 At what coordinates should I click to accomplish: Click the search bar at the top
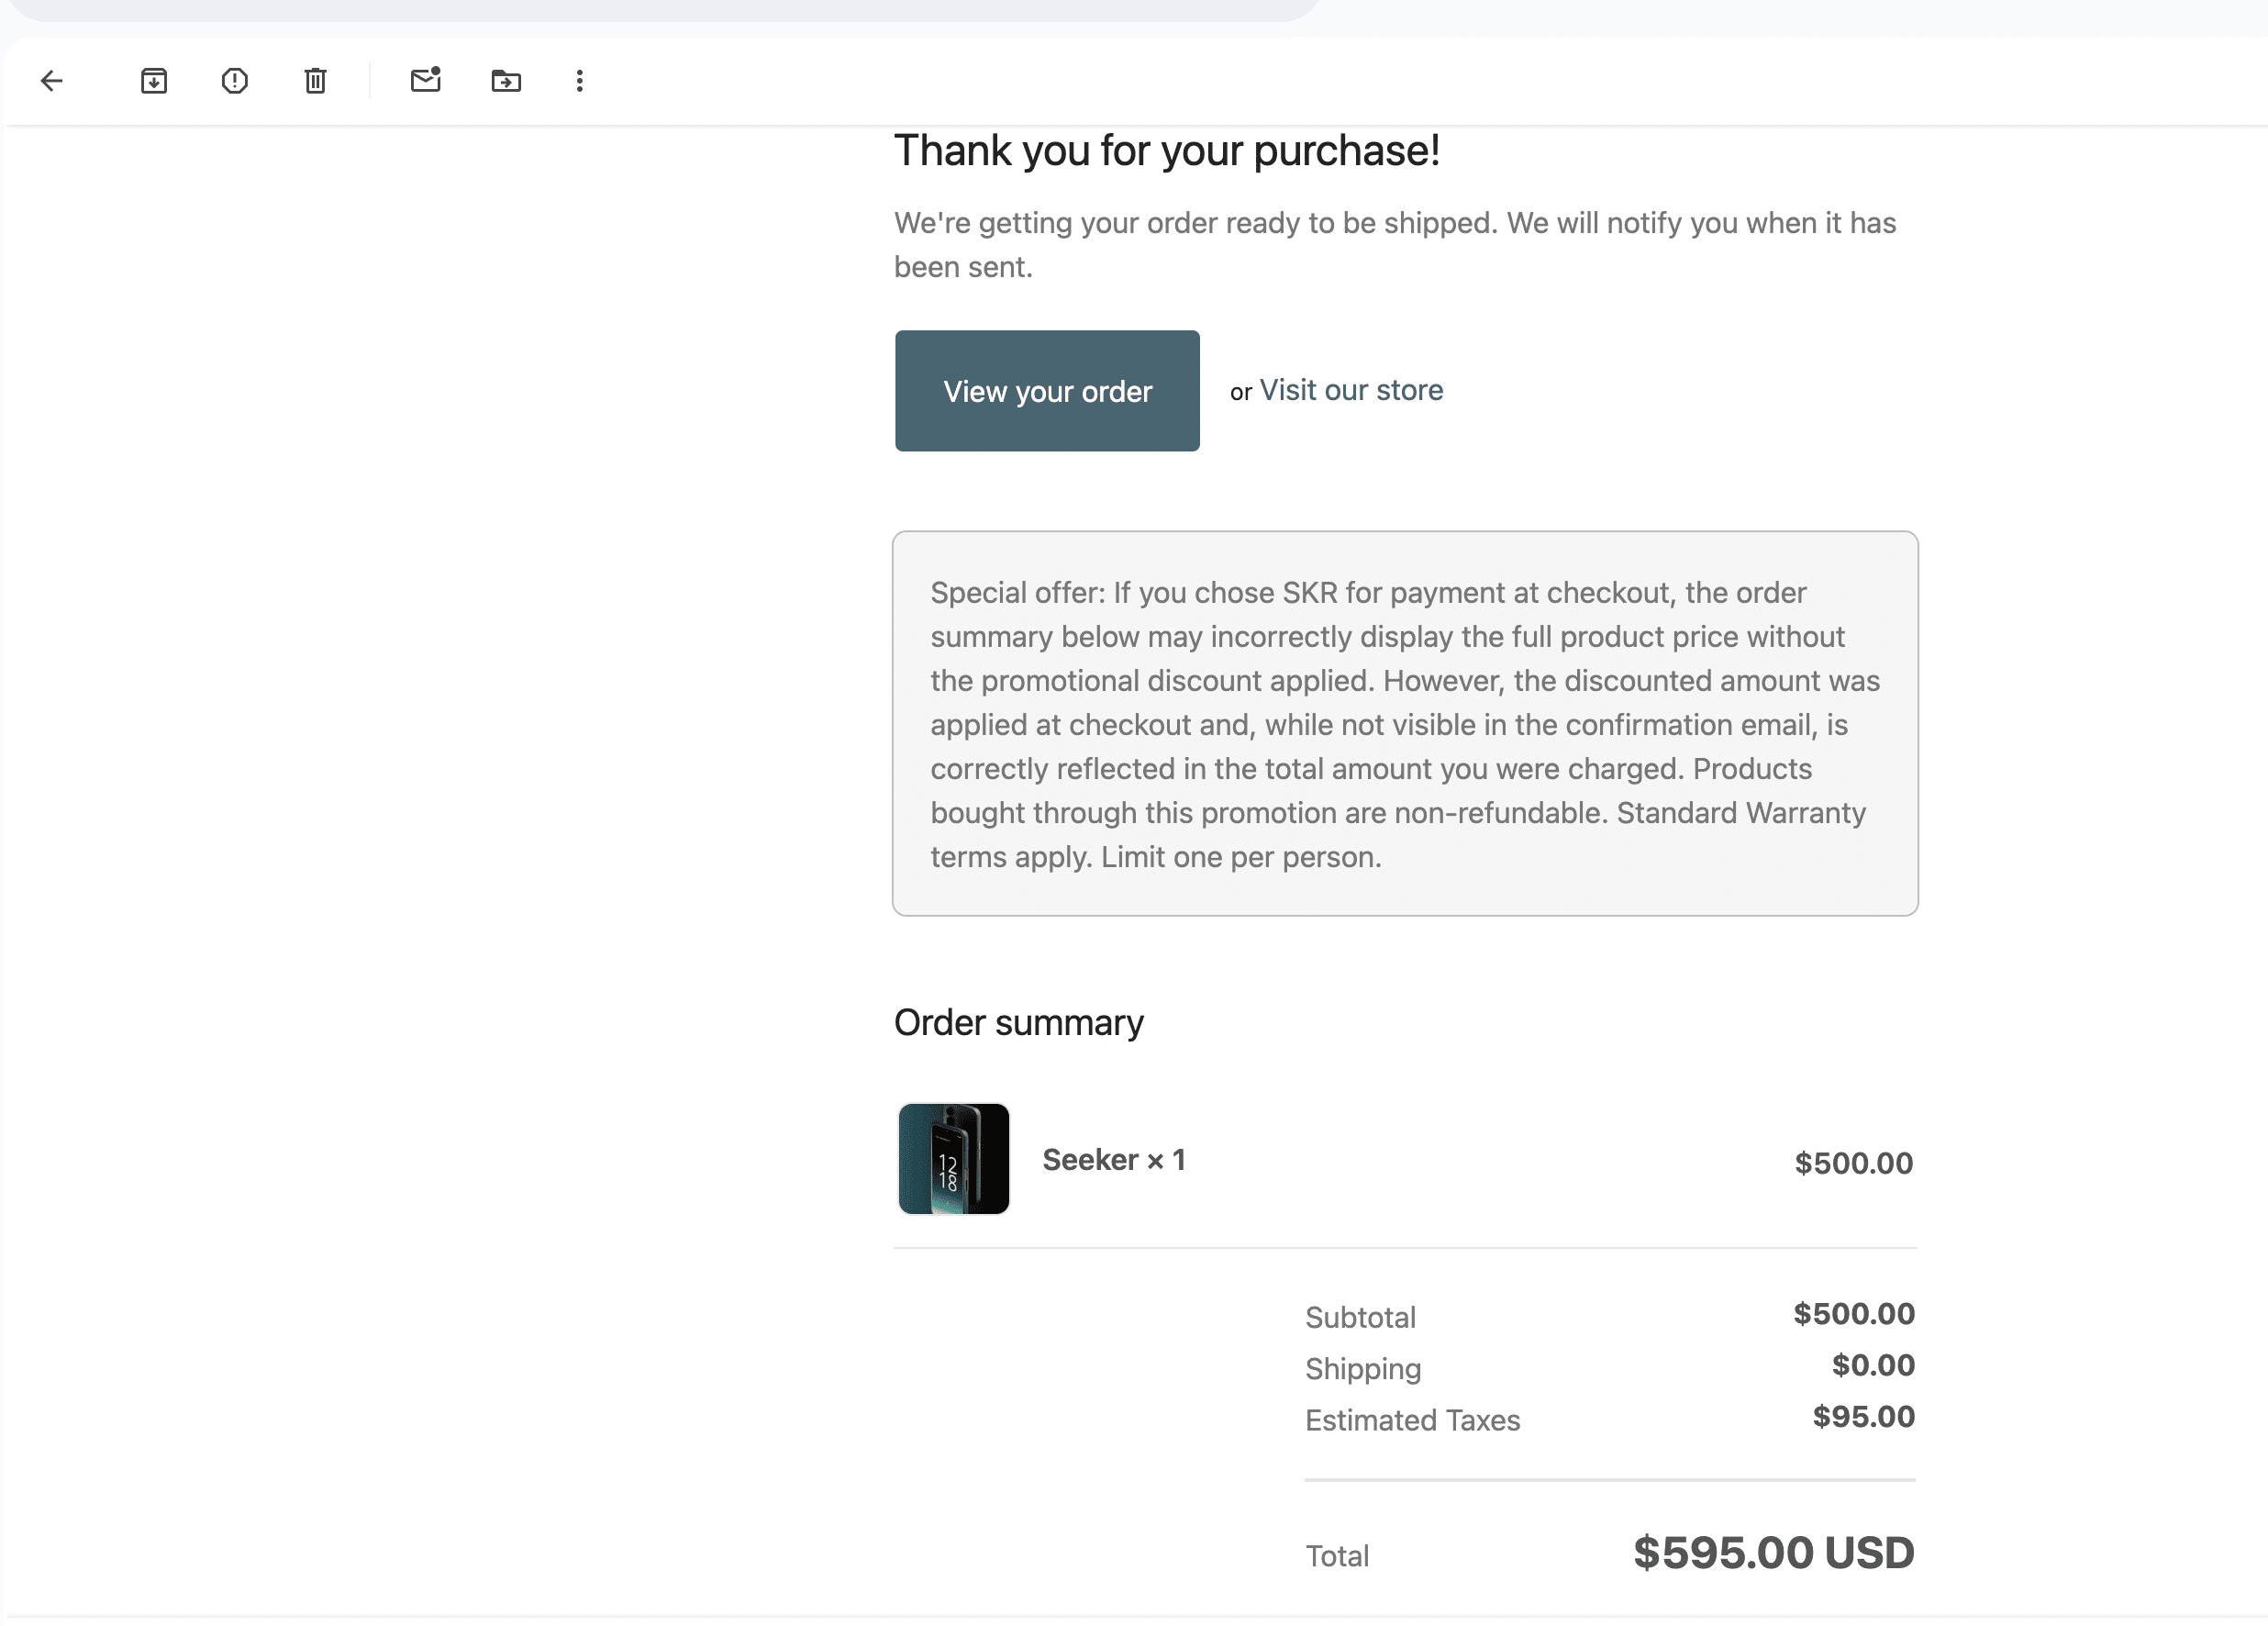point(660,10)
